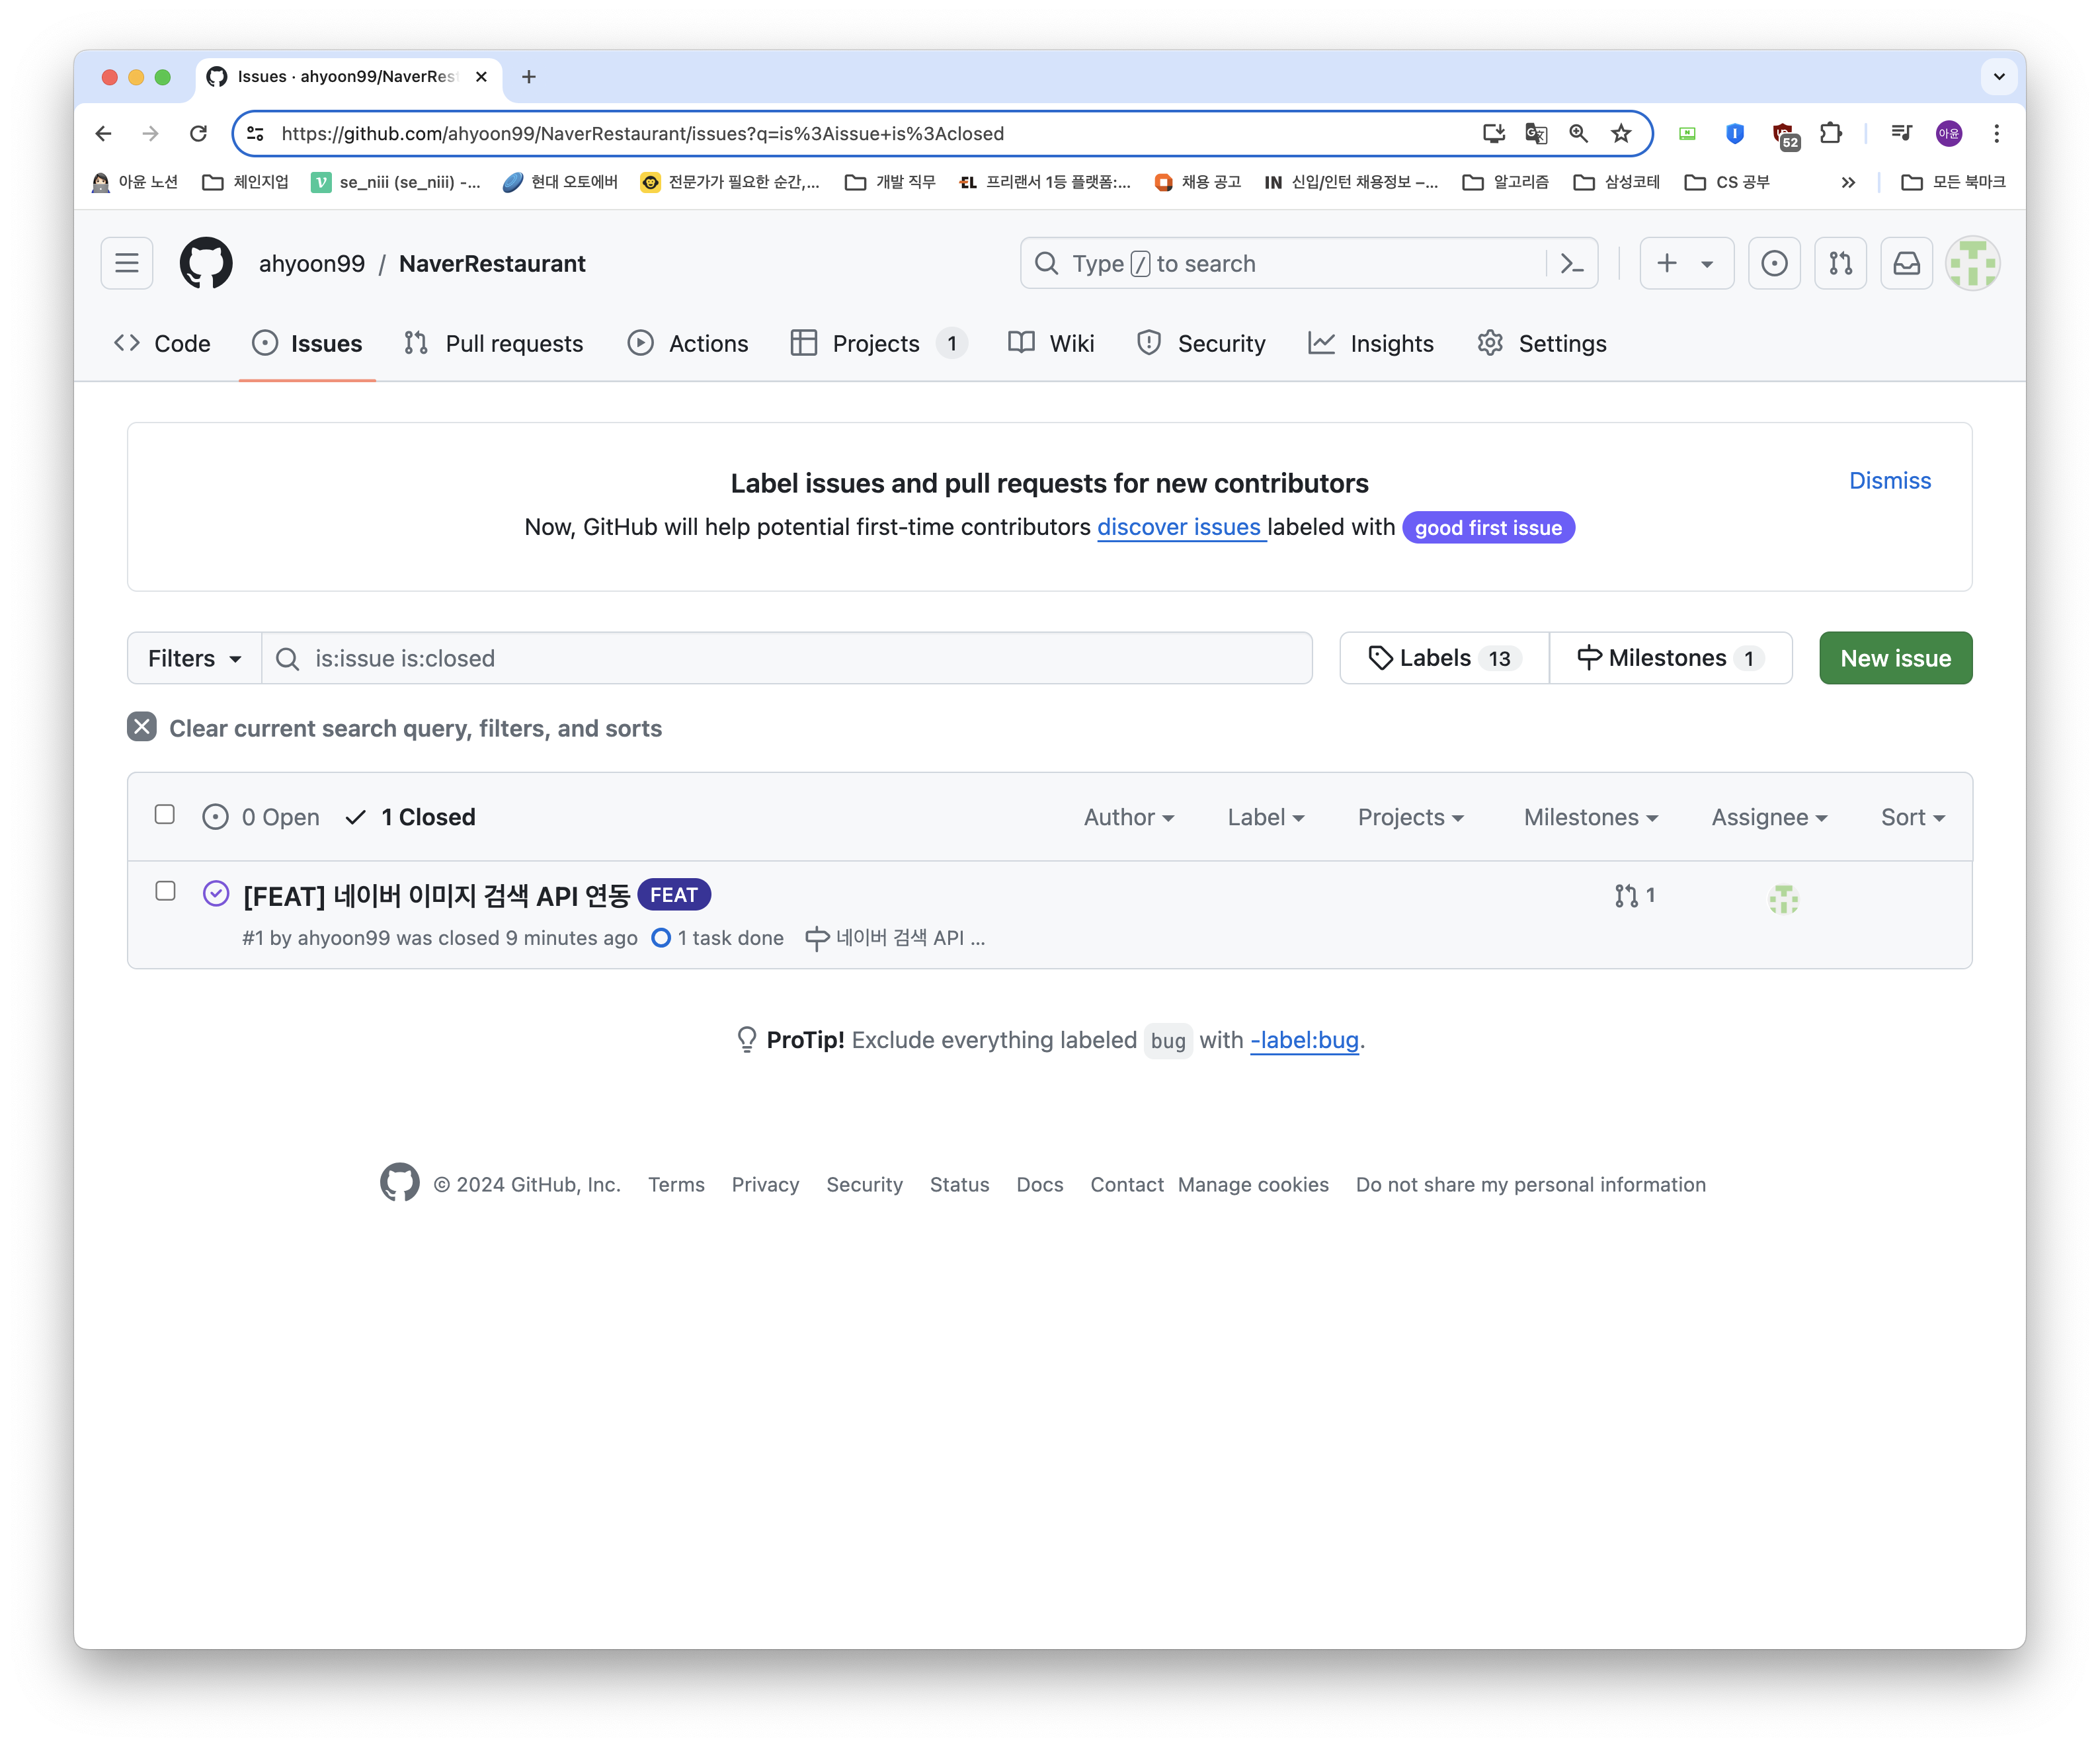This screenshot has width=2100, height=1747.
Task: Open the global Pull requests header icon
Action: click(x=1840, y=263)
